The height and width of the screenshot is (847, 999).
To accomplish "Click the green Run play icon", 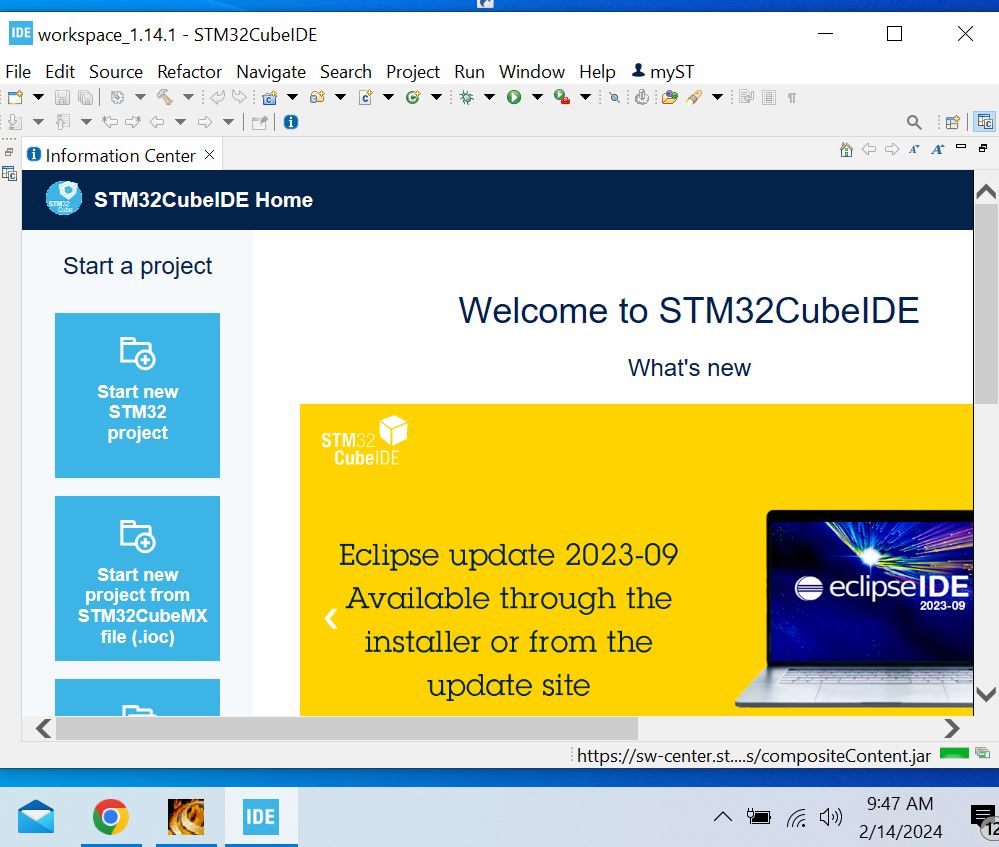I will point(514,98).
